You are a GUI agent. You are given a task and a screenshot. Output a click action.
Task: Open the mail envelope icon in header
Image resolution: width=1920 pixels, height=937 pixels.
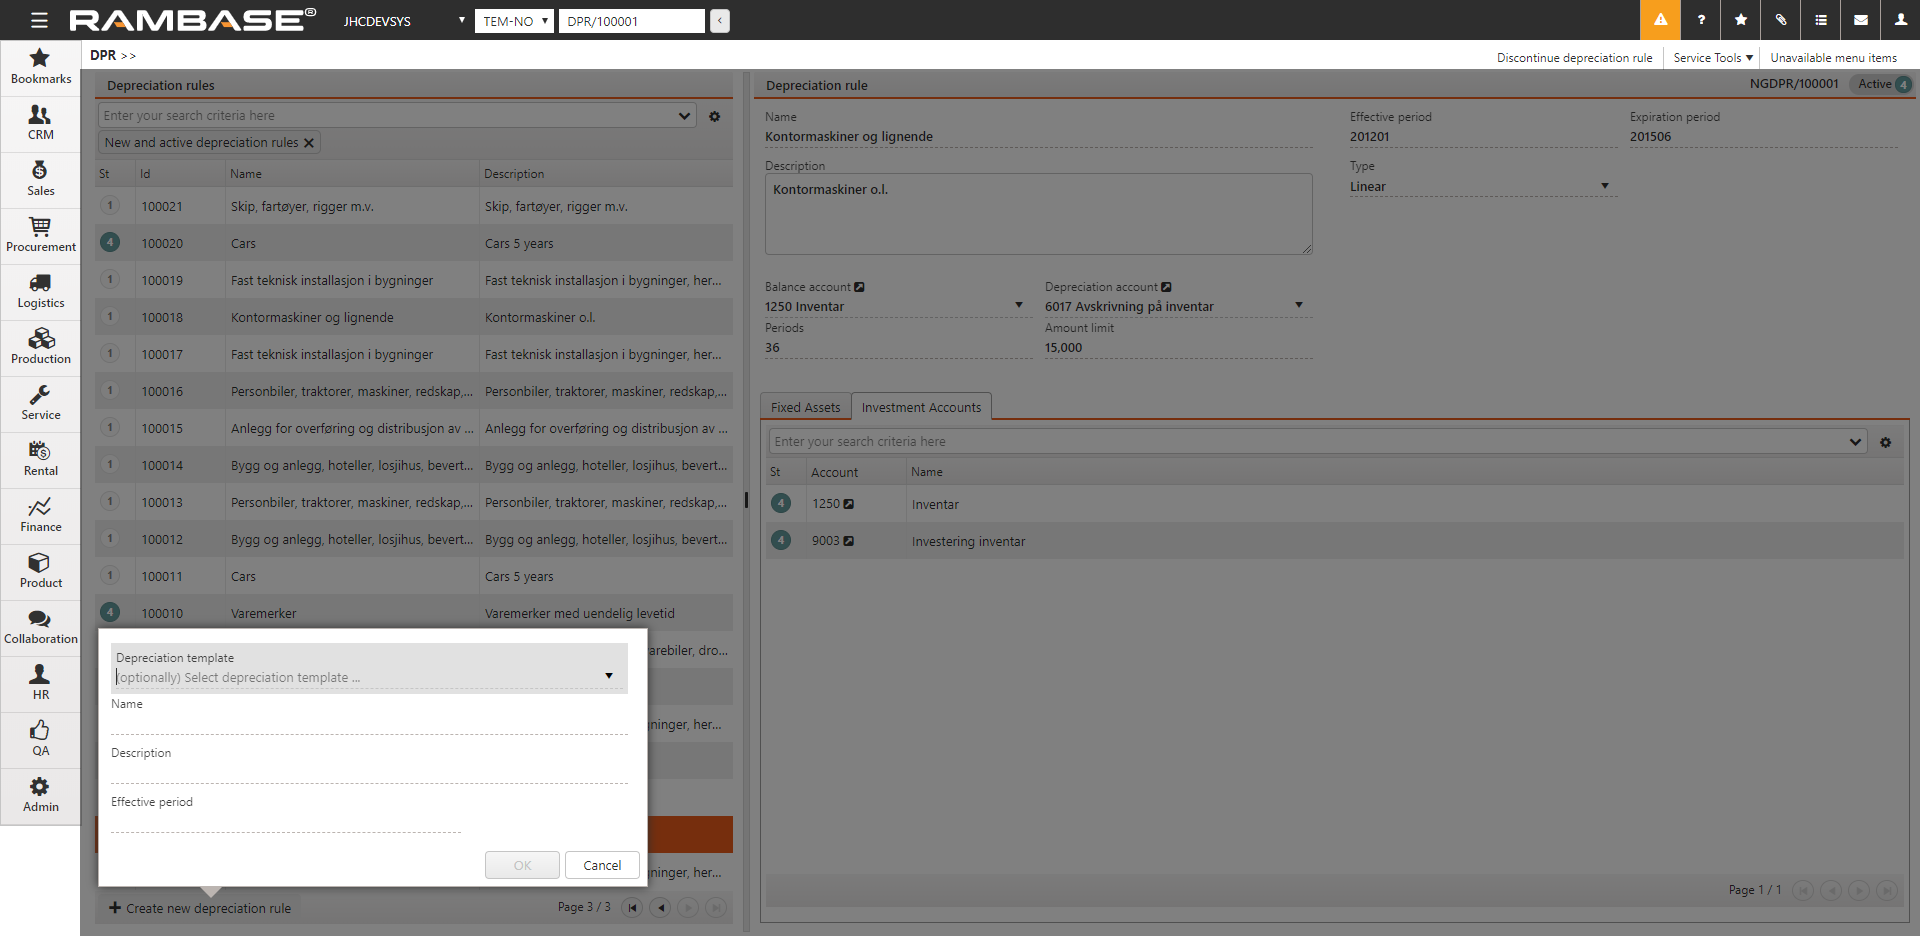point(1860,20)
